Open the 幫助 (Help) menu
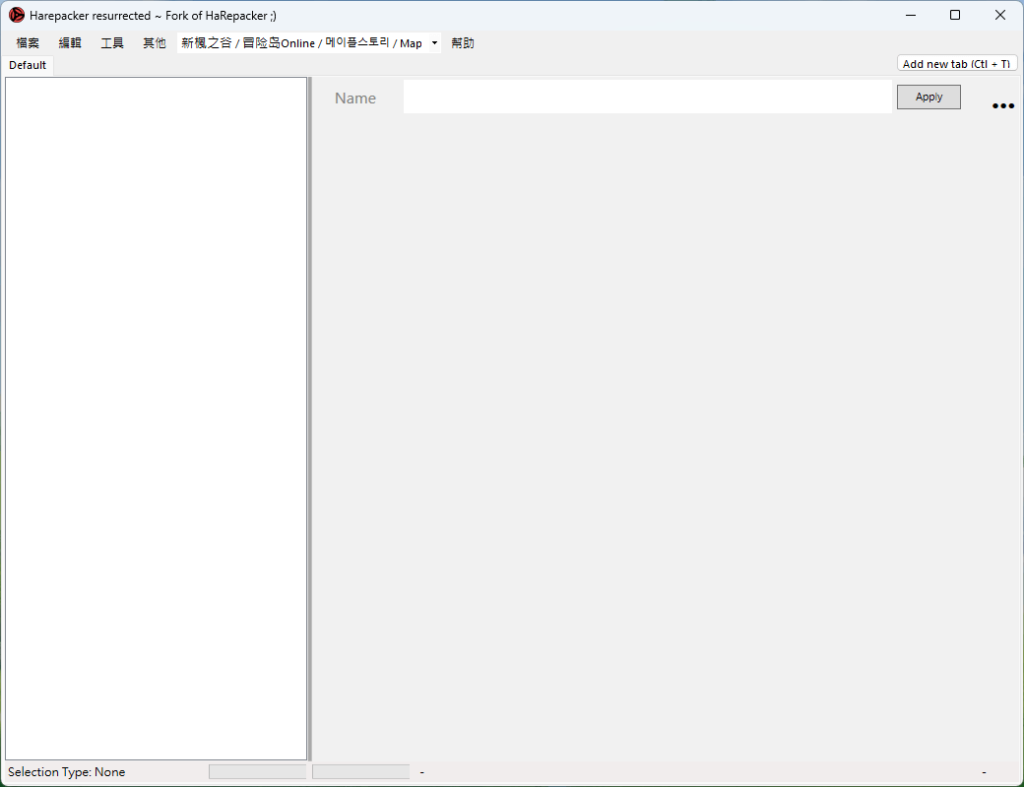 click(463, 43)
